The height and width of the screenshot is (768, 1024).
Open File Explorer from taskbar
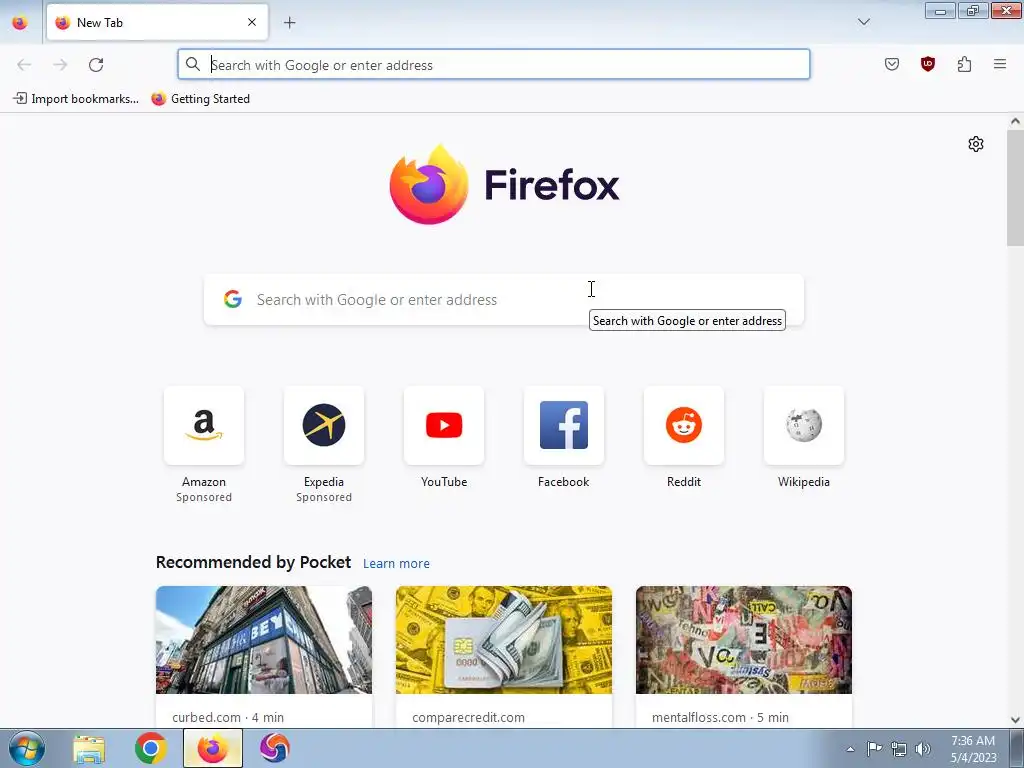tap(89, 748)
